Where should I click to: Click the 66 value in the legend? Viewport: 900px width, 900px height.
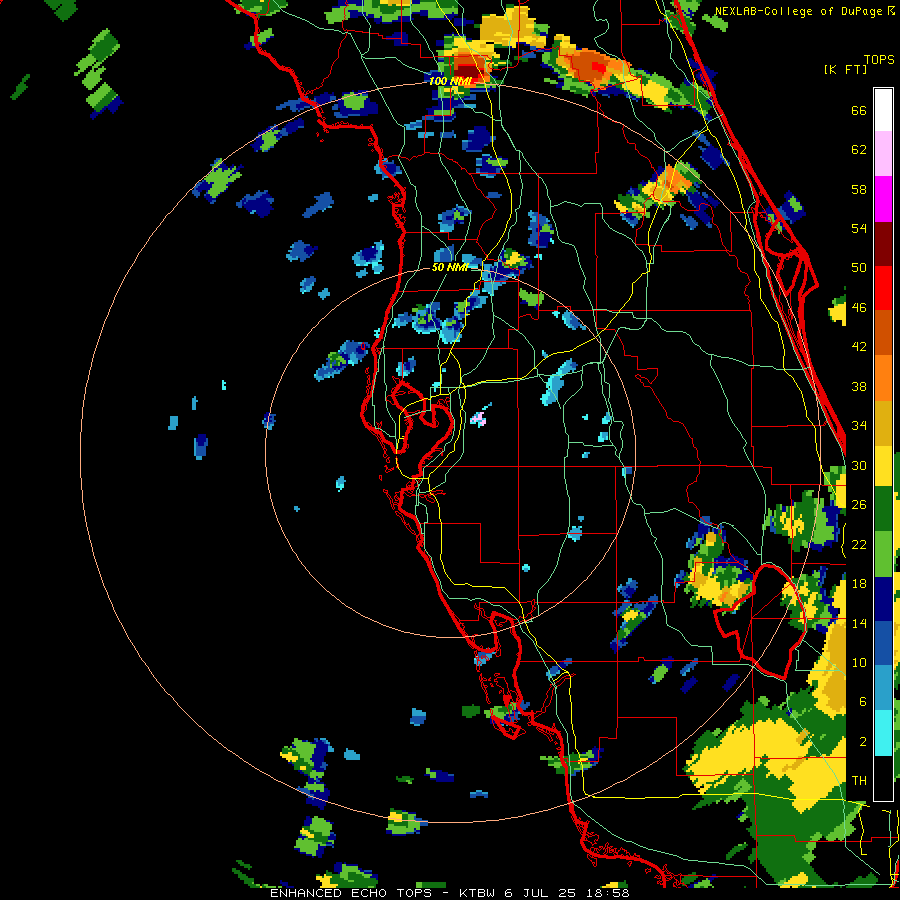tap(859, 111)
